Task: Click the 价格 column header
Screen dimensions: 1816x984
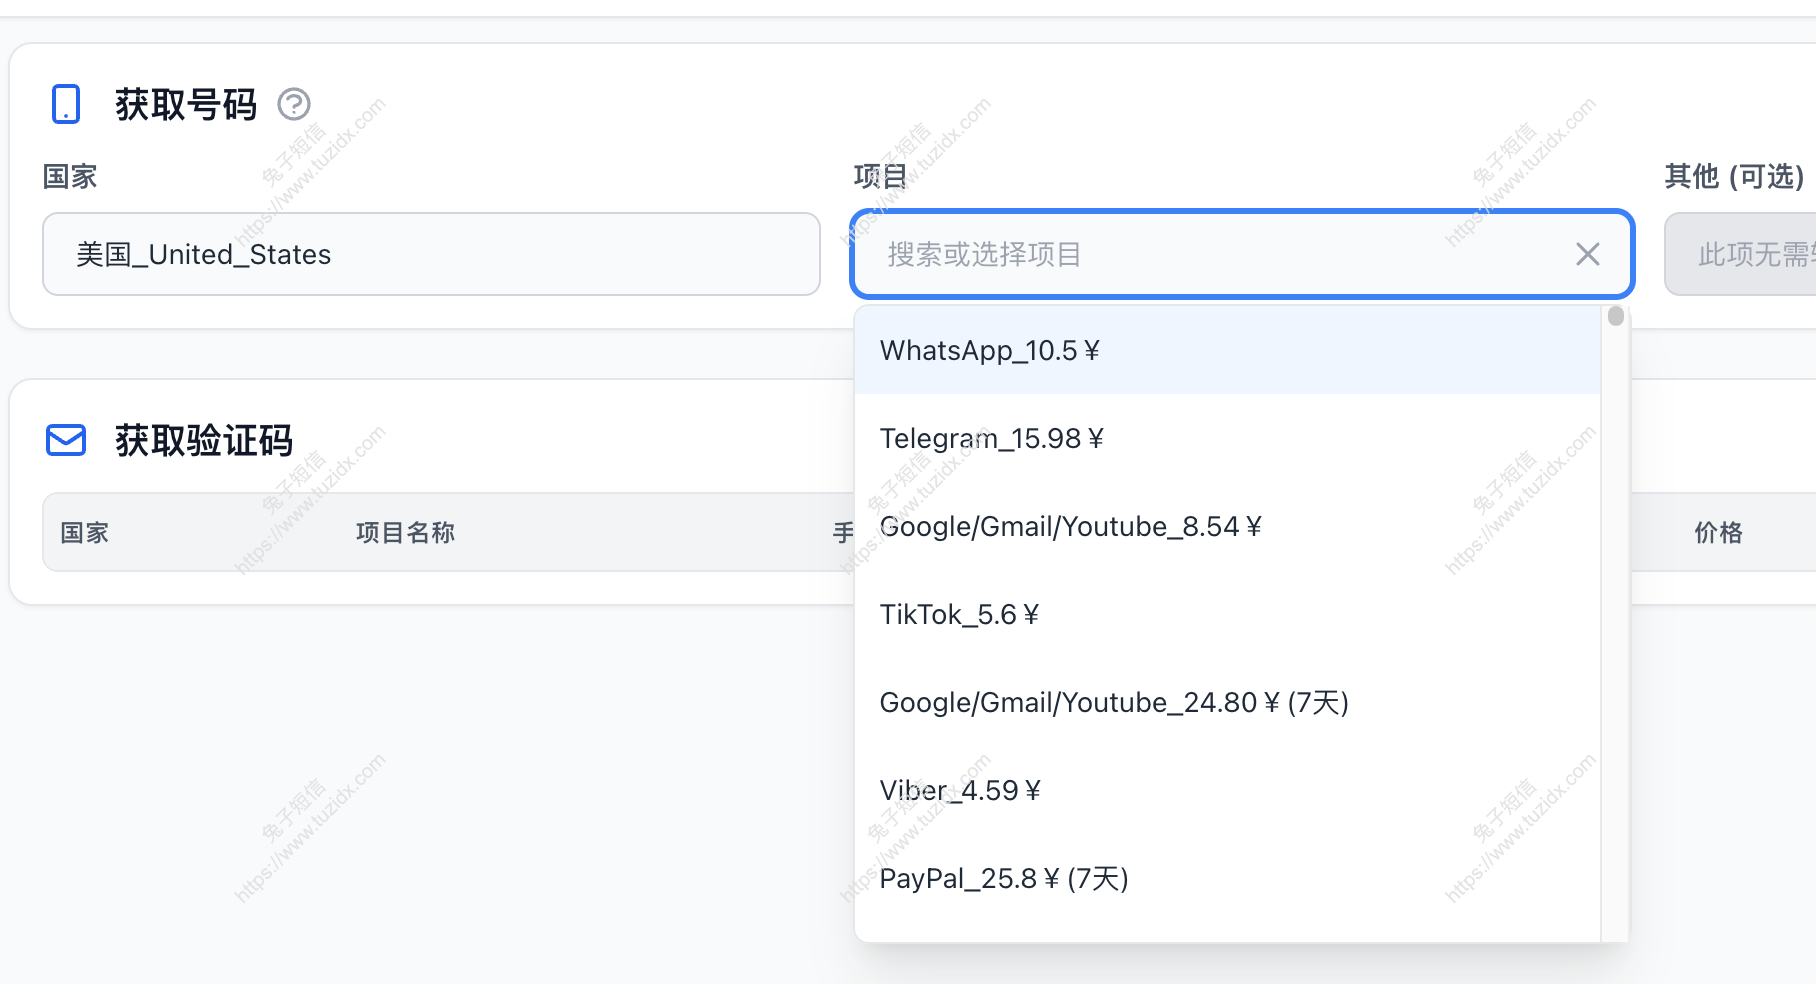Action: click(x=1718, y=533)
